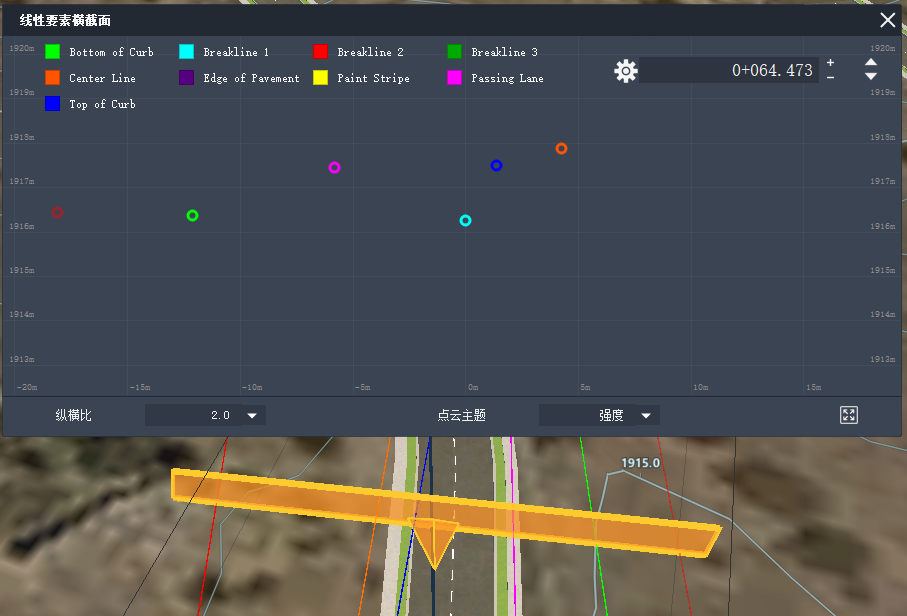Select the Edge of Pavement legend label
The width and height of the screenshot is (907, 616).
[251, 78]
